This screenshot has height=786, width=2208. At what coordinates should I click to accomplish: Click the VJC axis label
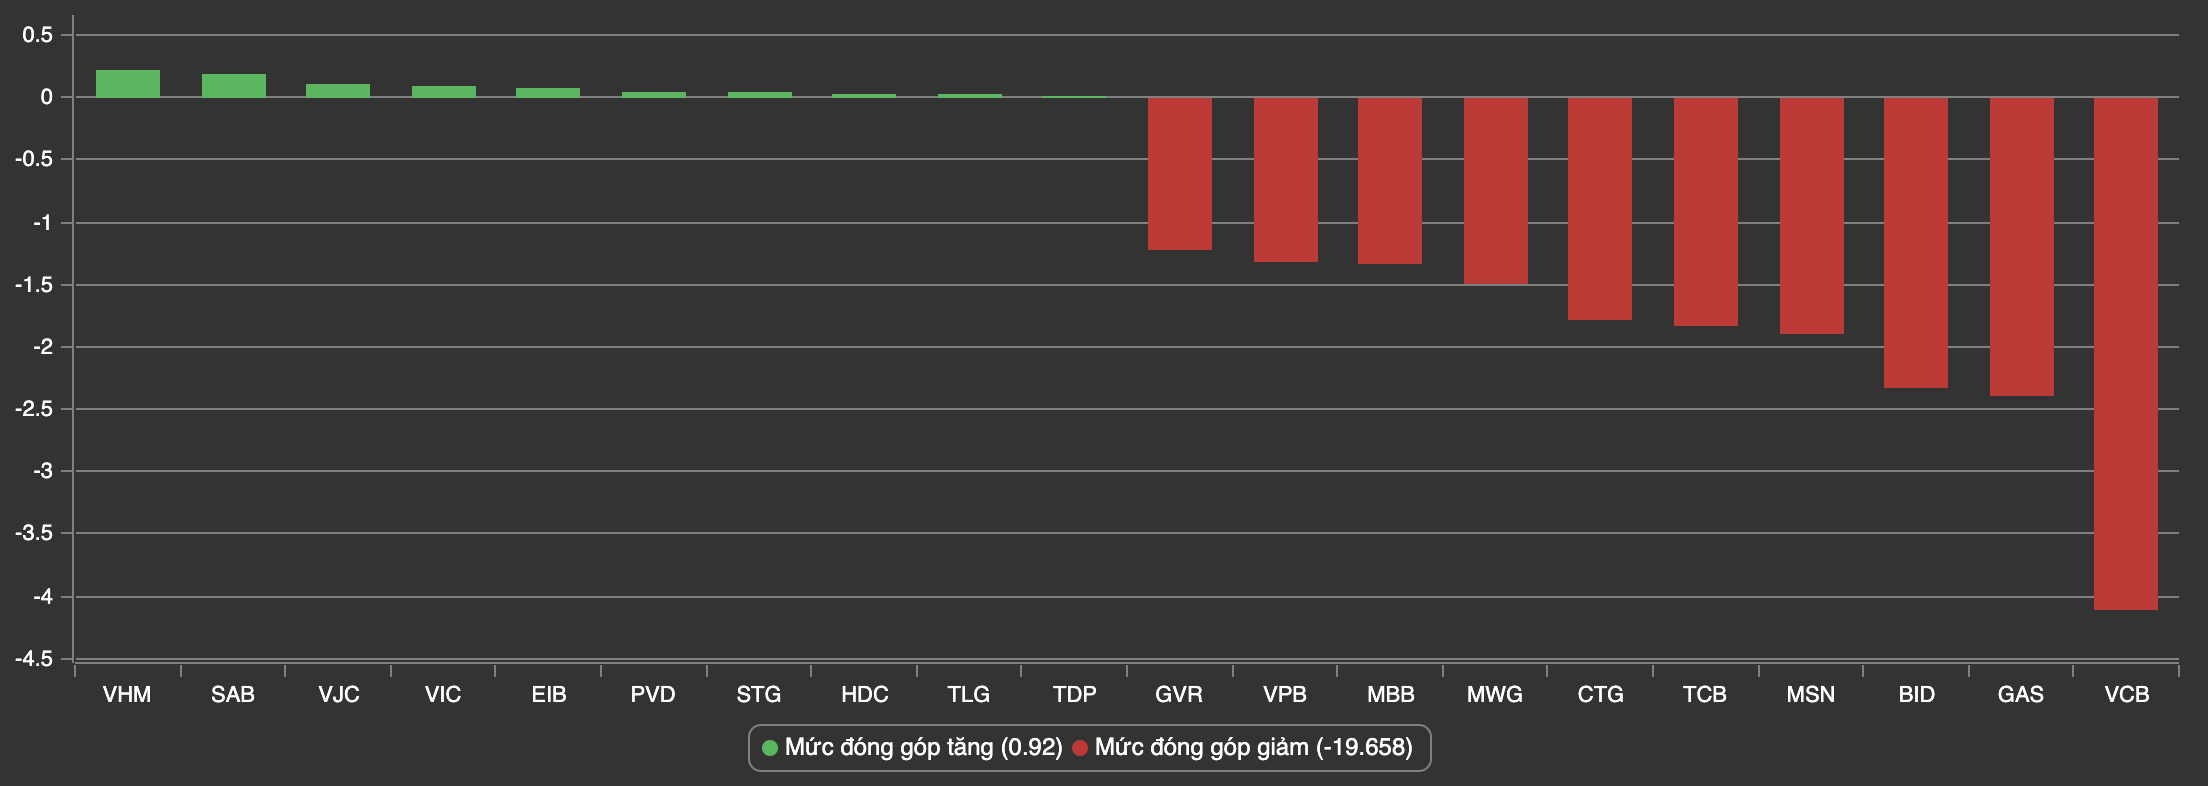[338, 694]
